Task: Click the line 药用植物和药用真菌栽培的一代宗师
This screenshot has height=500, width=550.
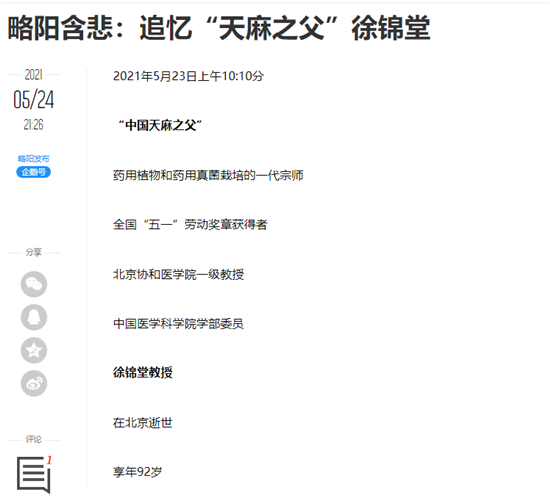Action: pos(208,175)
